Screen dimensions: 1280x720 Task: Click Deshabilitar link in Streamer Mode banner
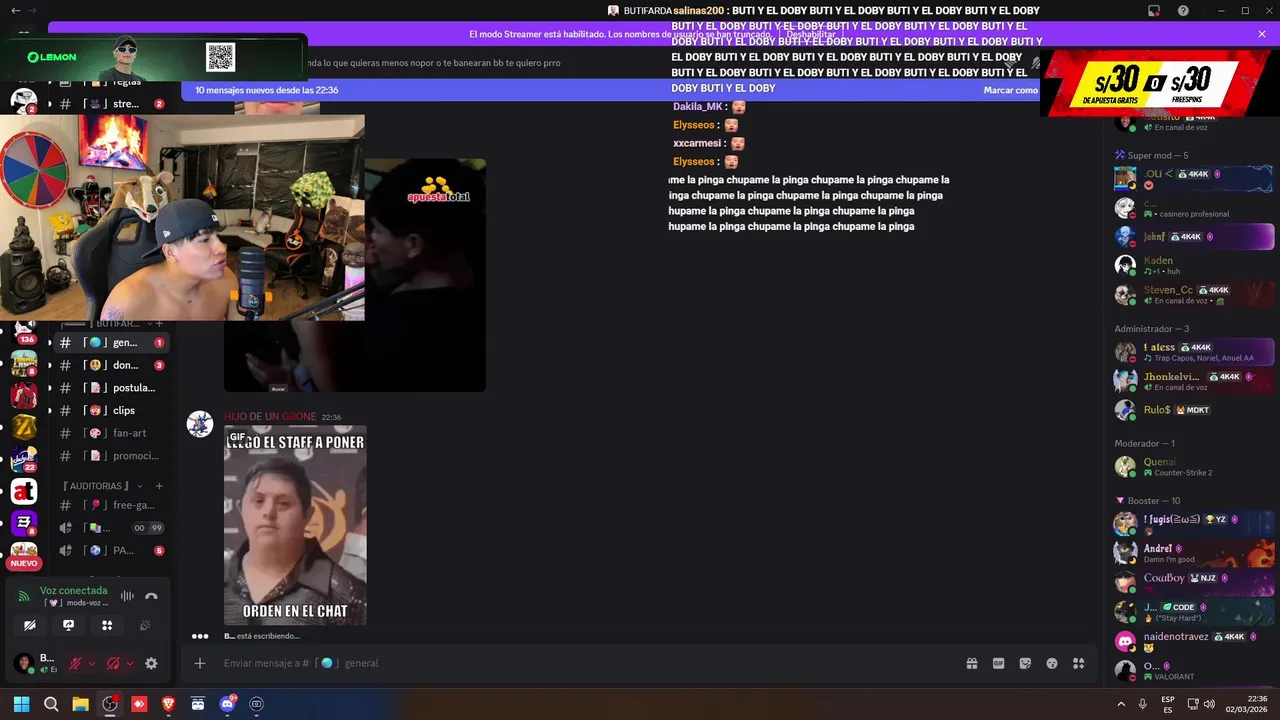coord(810,34)
